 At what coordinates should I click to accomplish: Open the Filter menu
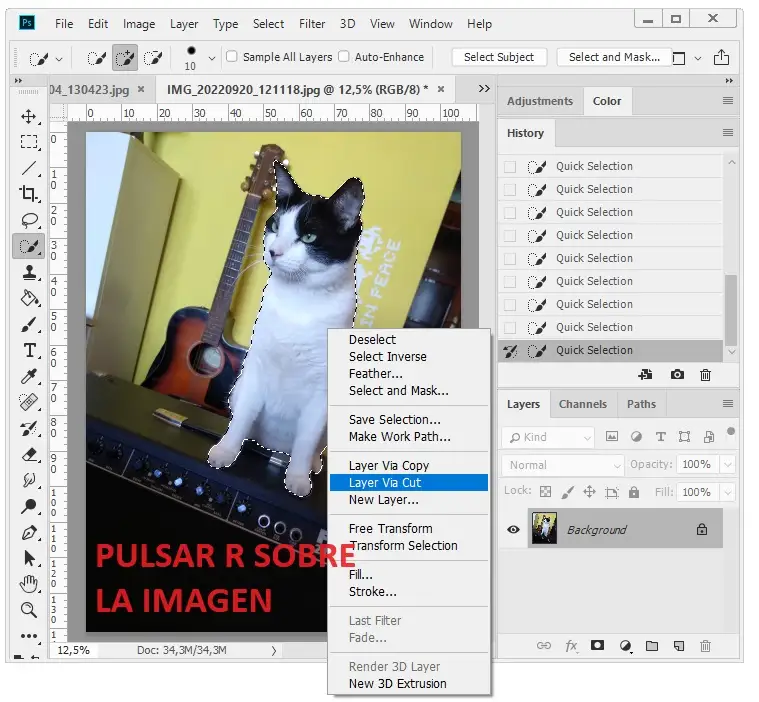312,24
